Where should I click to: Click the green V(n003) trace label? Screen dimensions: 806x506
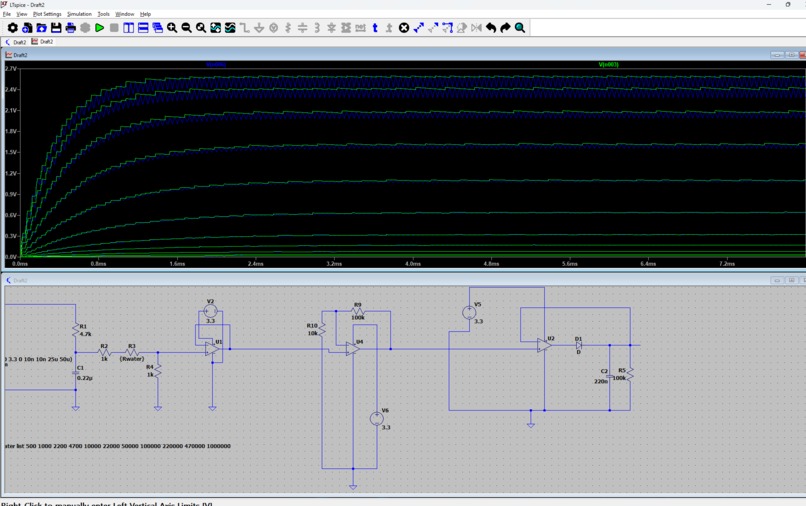[609, 65]
